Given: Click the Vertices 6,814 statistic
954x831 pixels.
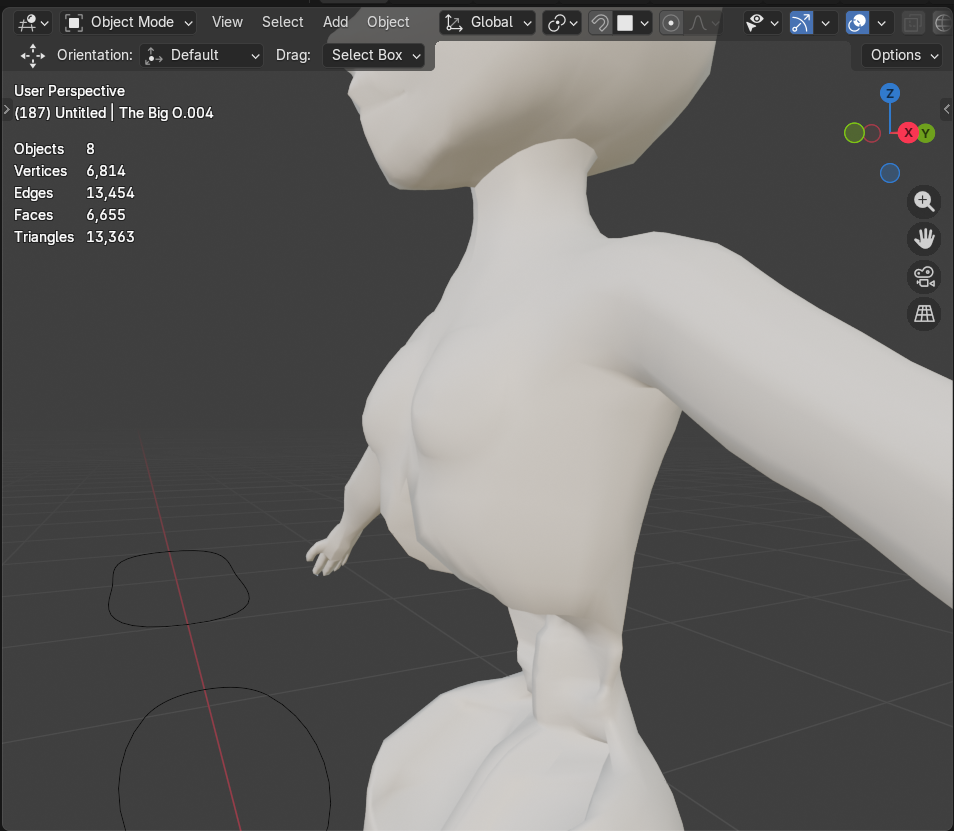Looking at the screenshot, I should (x=69, y=171).
